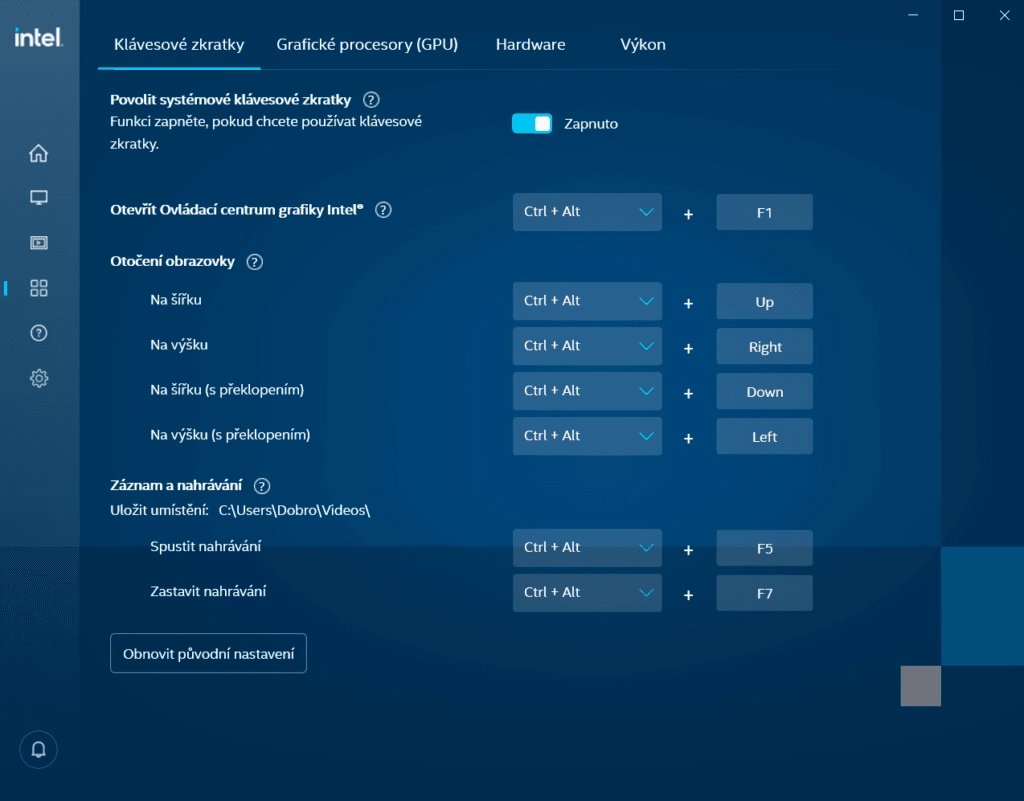Screen dimensions: 1024x801
Task: Open the Ctrl + Alt dropdown for Zastavit nahrávání
Action: (x=587, y=592)
